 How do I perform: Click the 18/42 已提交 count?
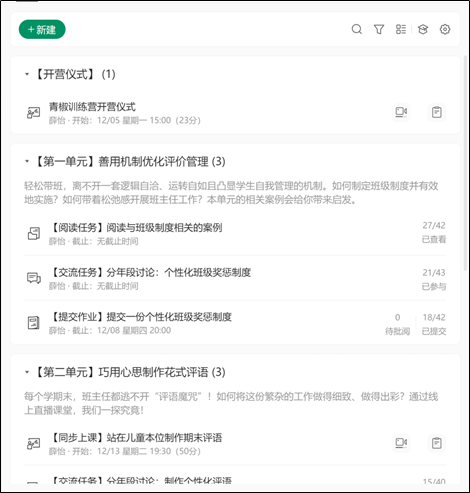pos(434,324)
